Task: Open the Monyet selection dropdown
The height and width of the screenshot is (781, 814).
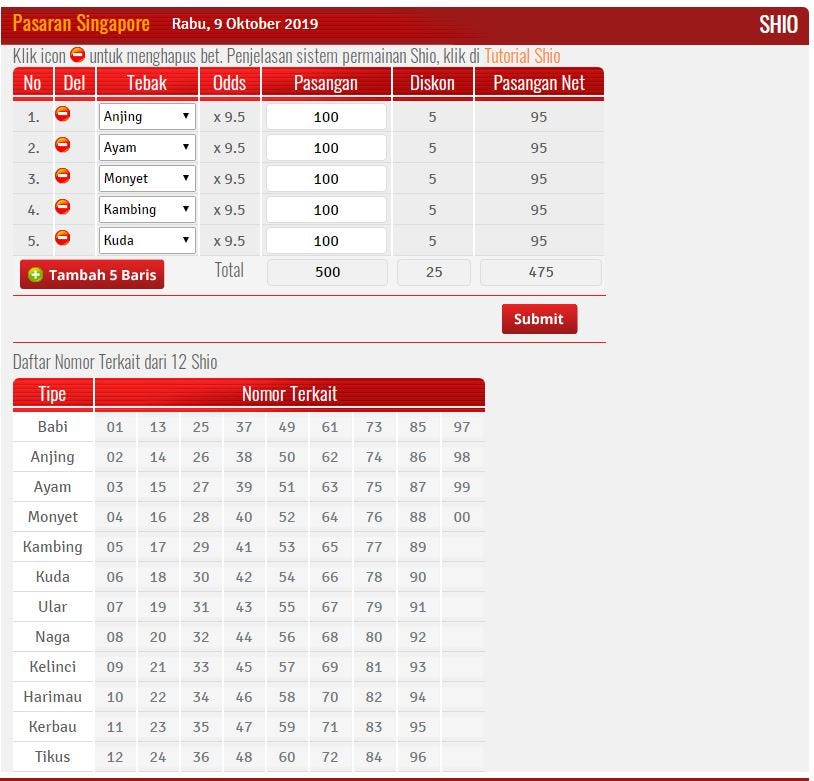Action: (147, 179)
